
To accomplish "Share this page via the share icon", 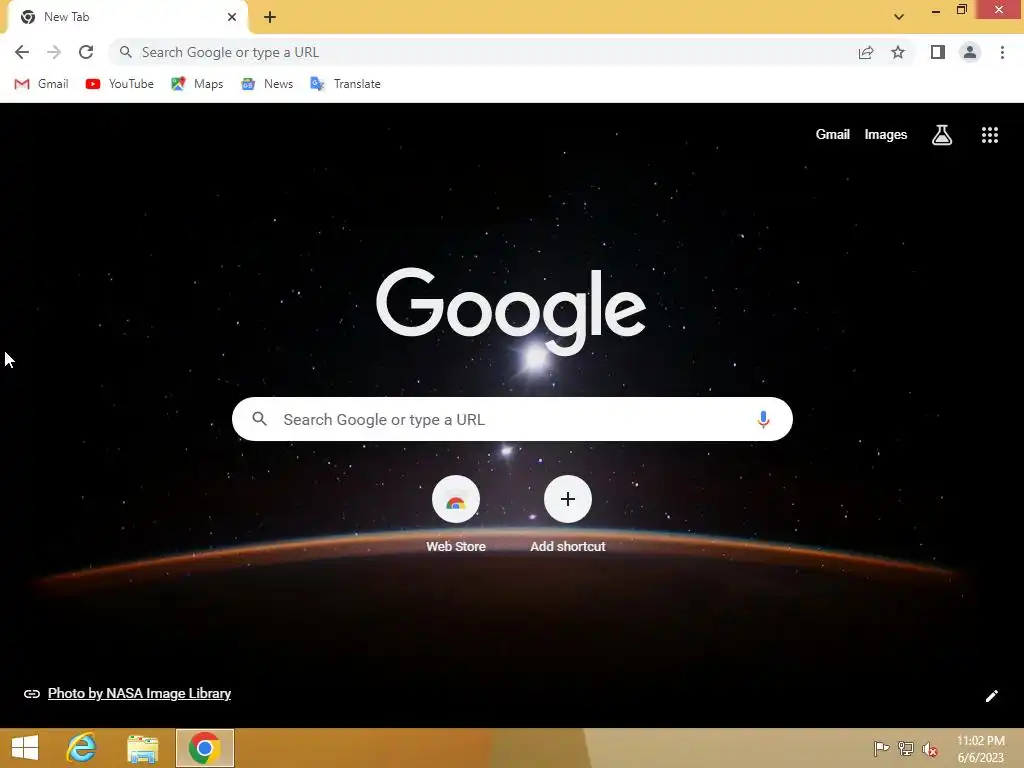I will pos(866,52).
